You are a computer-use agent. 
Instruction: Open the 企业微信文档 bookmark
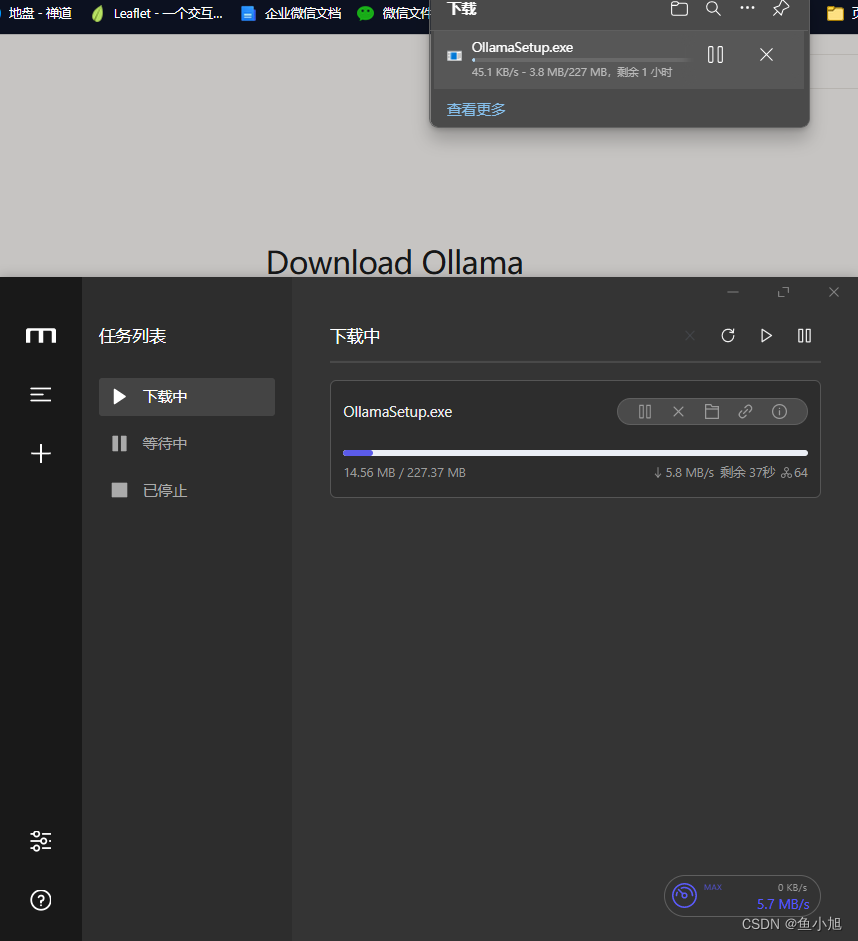291,13
